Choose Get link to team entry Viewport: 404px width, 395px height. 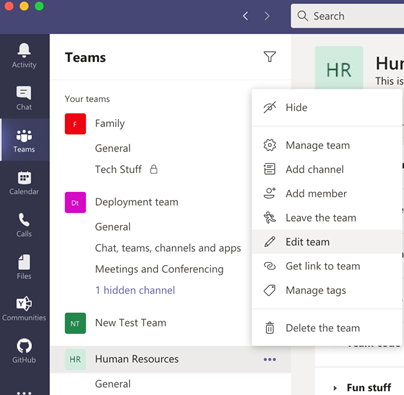[x=327, y=266]
